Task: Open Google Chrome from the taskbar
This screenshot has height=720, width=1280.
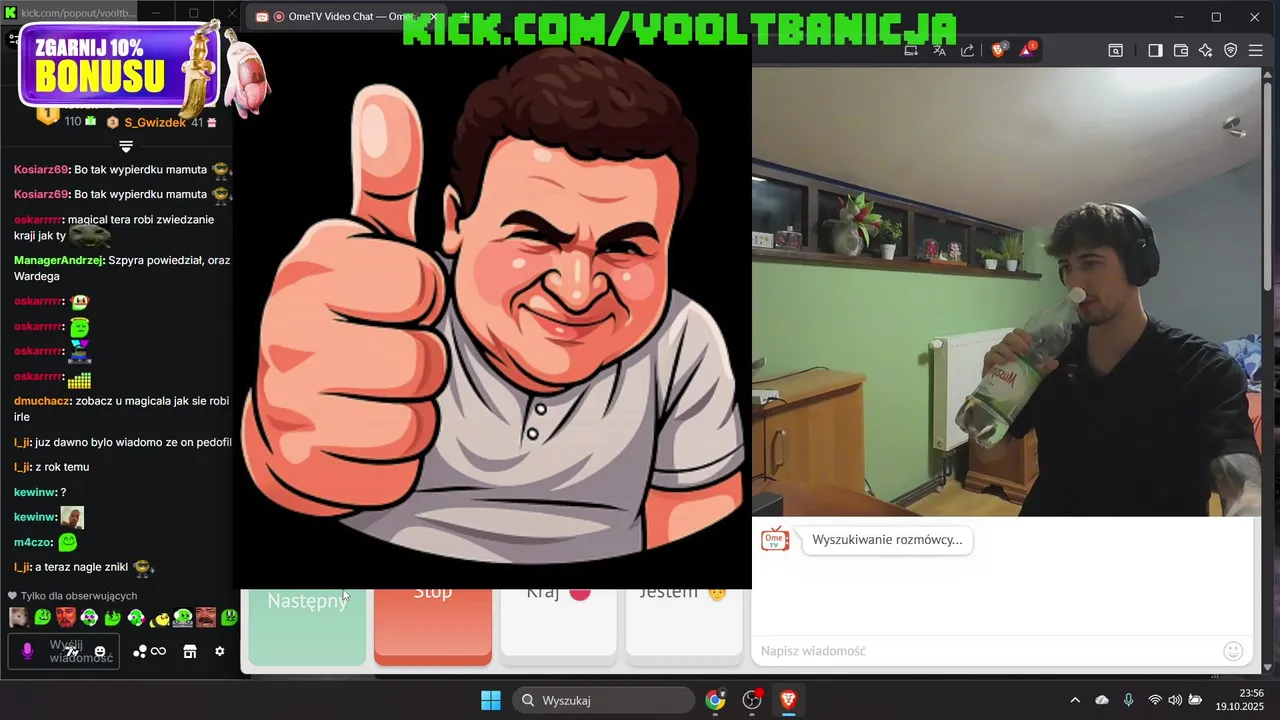Action: coord(715,700)
